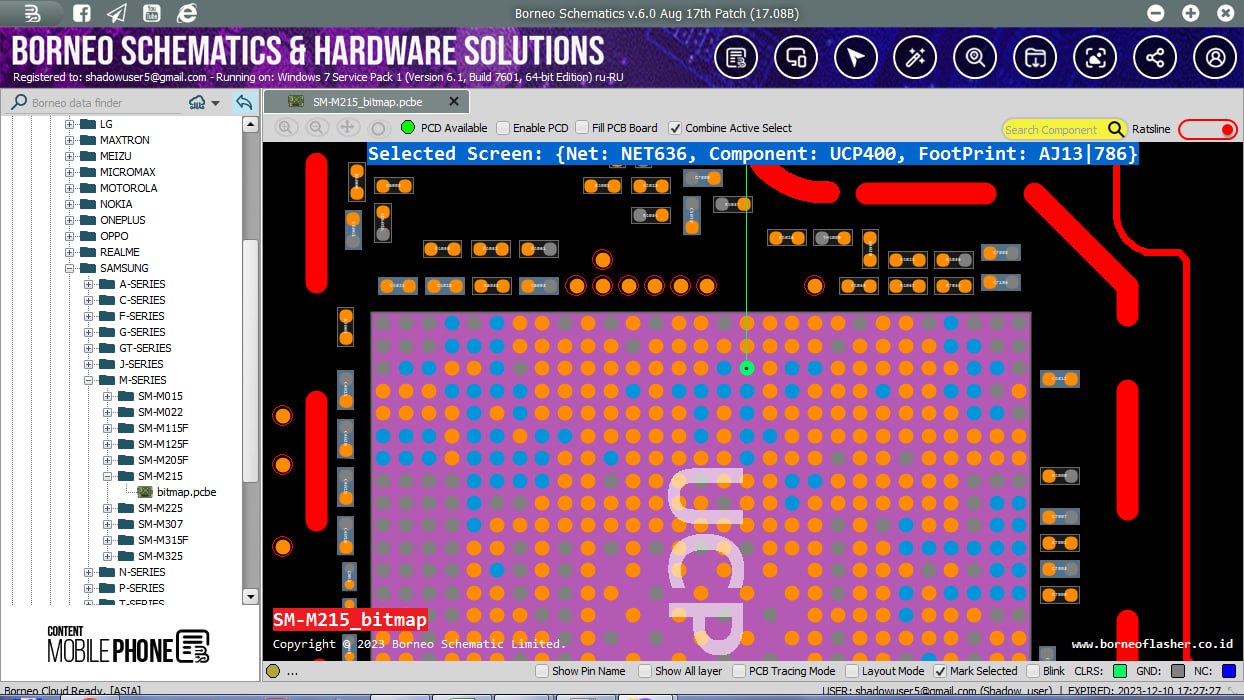Open the magnifier search round tool

975,58
